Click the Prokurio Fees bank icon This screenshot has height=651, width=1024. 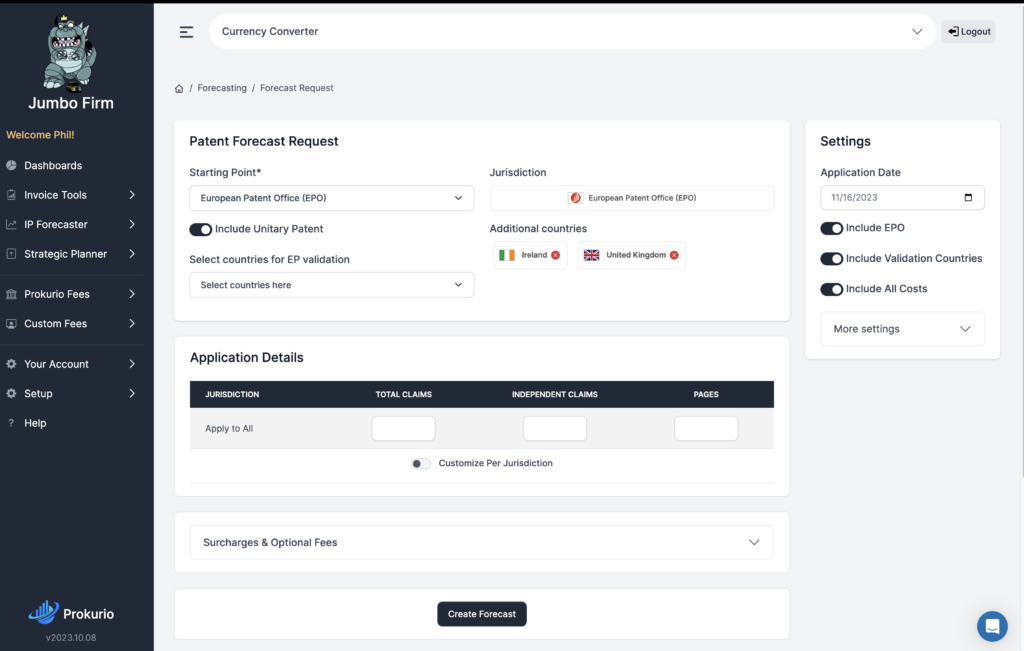point(11,294)
